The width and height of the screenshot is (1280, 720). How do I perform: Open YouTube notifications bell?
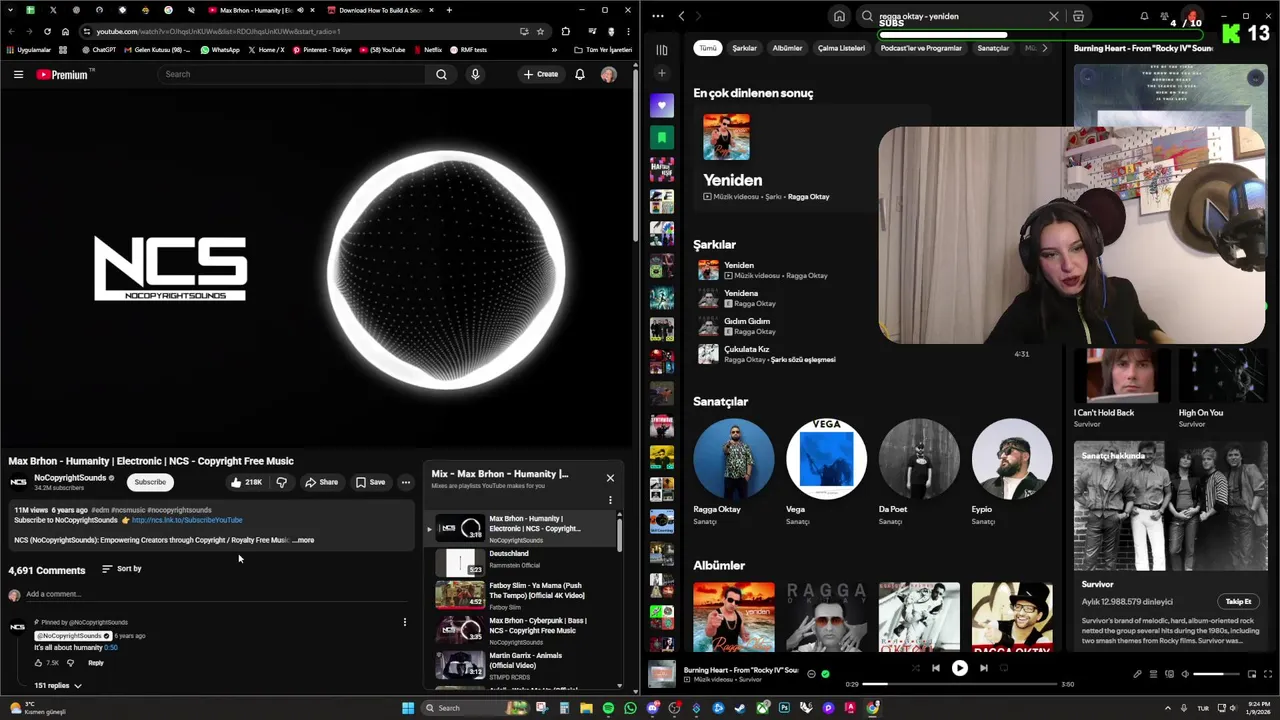(579, 74)
